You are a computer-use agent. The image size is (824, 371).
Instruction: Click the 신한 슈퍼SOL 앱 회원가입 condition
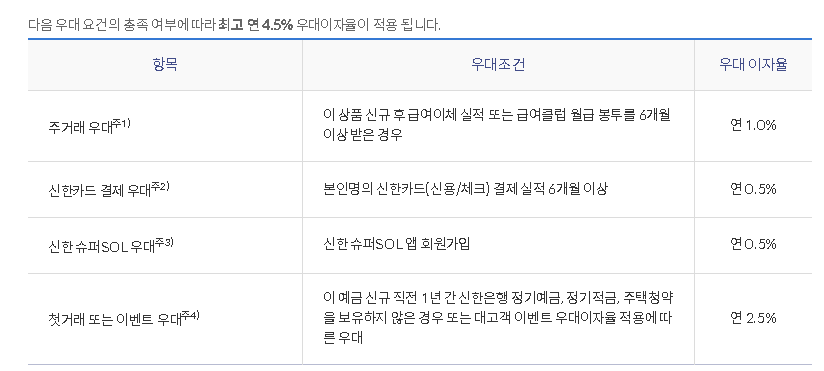pos(397,244)
